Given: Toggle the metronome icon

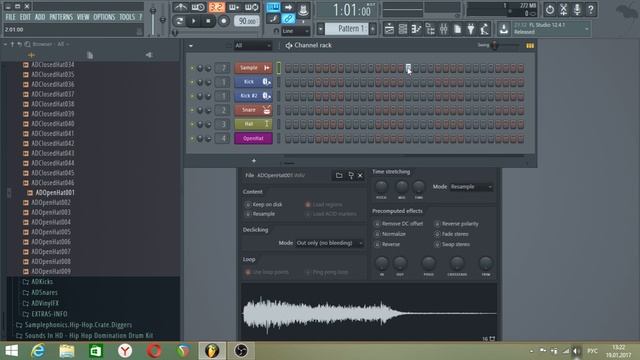Looking at the screenshot, I should pos(180,7).
